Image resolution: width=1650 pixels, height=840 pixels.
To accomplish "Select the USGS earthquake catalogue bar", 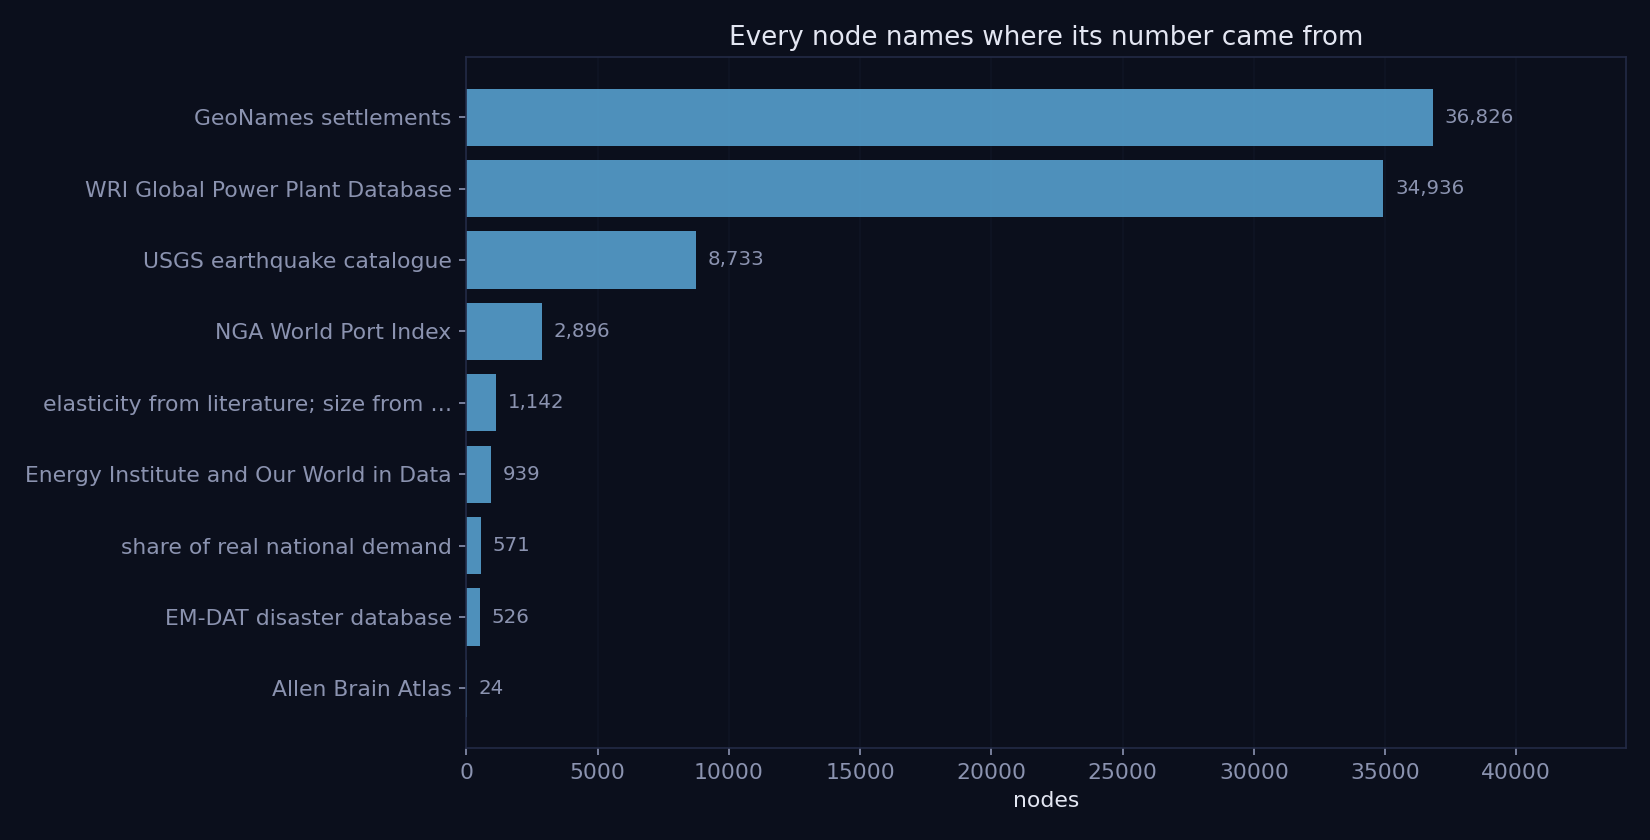I will 581,260.
